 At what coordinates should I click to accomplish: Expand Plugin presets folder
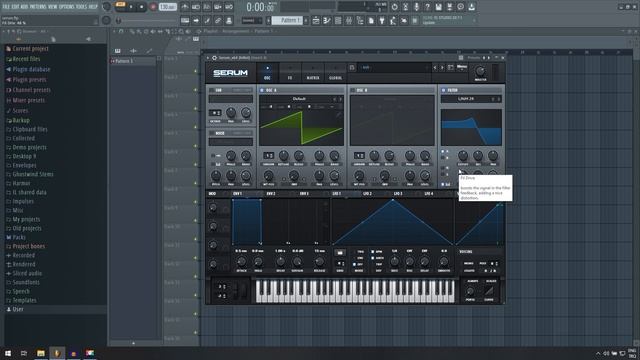point(29,80)
